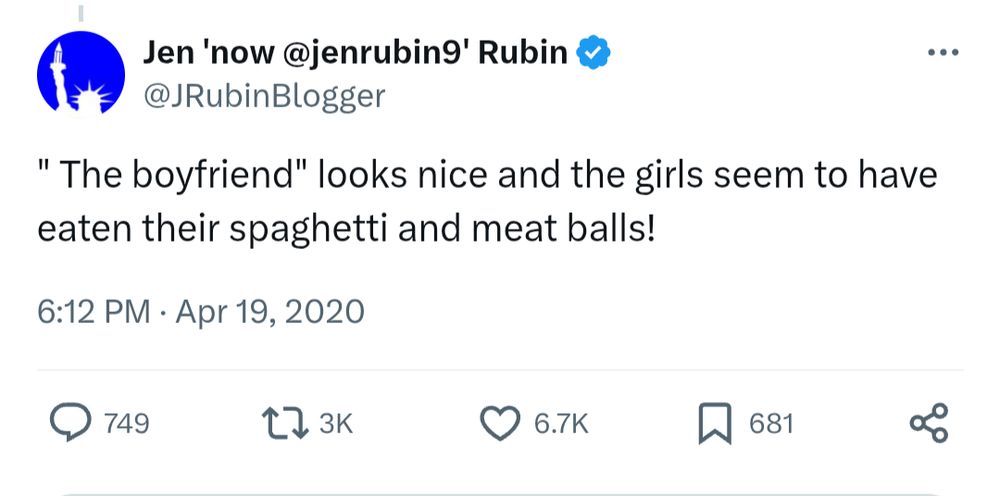1000x496 pixels.
Task: Open the three-dot more options menu
Action: [x=941, y=54]
